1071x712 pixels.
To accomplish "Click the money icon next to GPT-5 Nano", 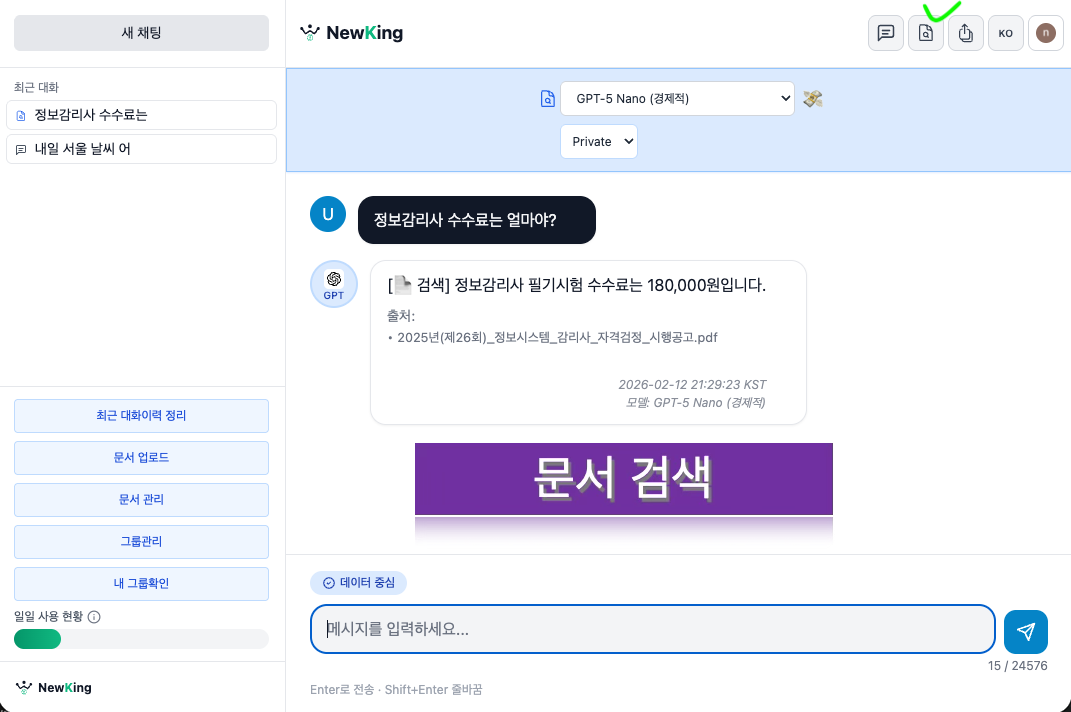I will 812,98.
